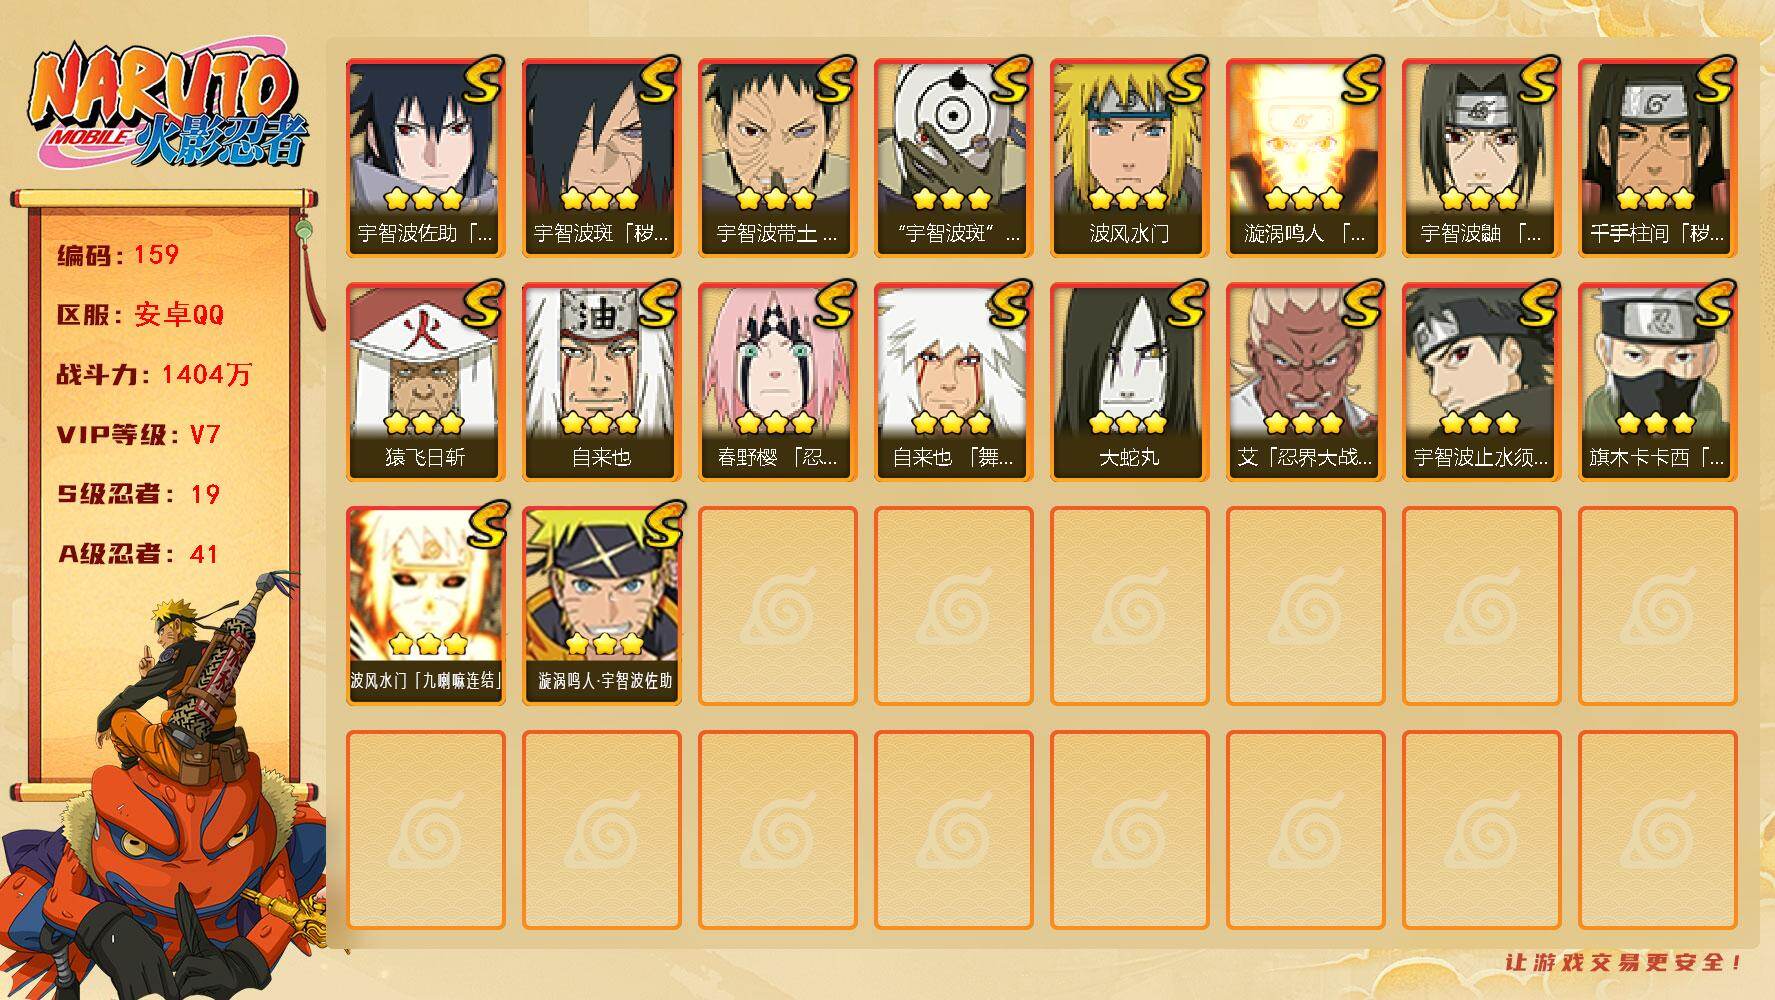Click the S rank badge on 自来也 card
The image size is (1775, 1000).
point(660,304)
